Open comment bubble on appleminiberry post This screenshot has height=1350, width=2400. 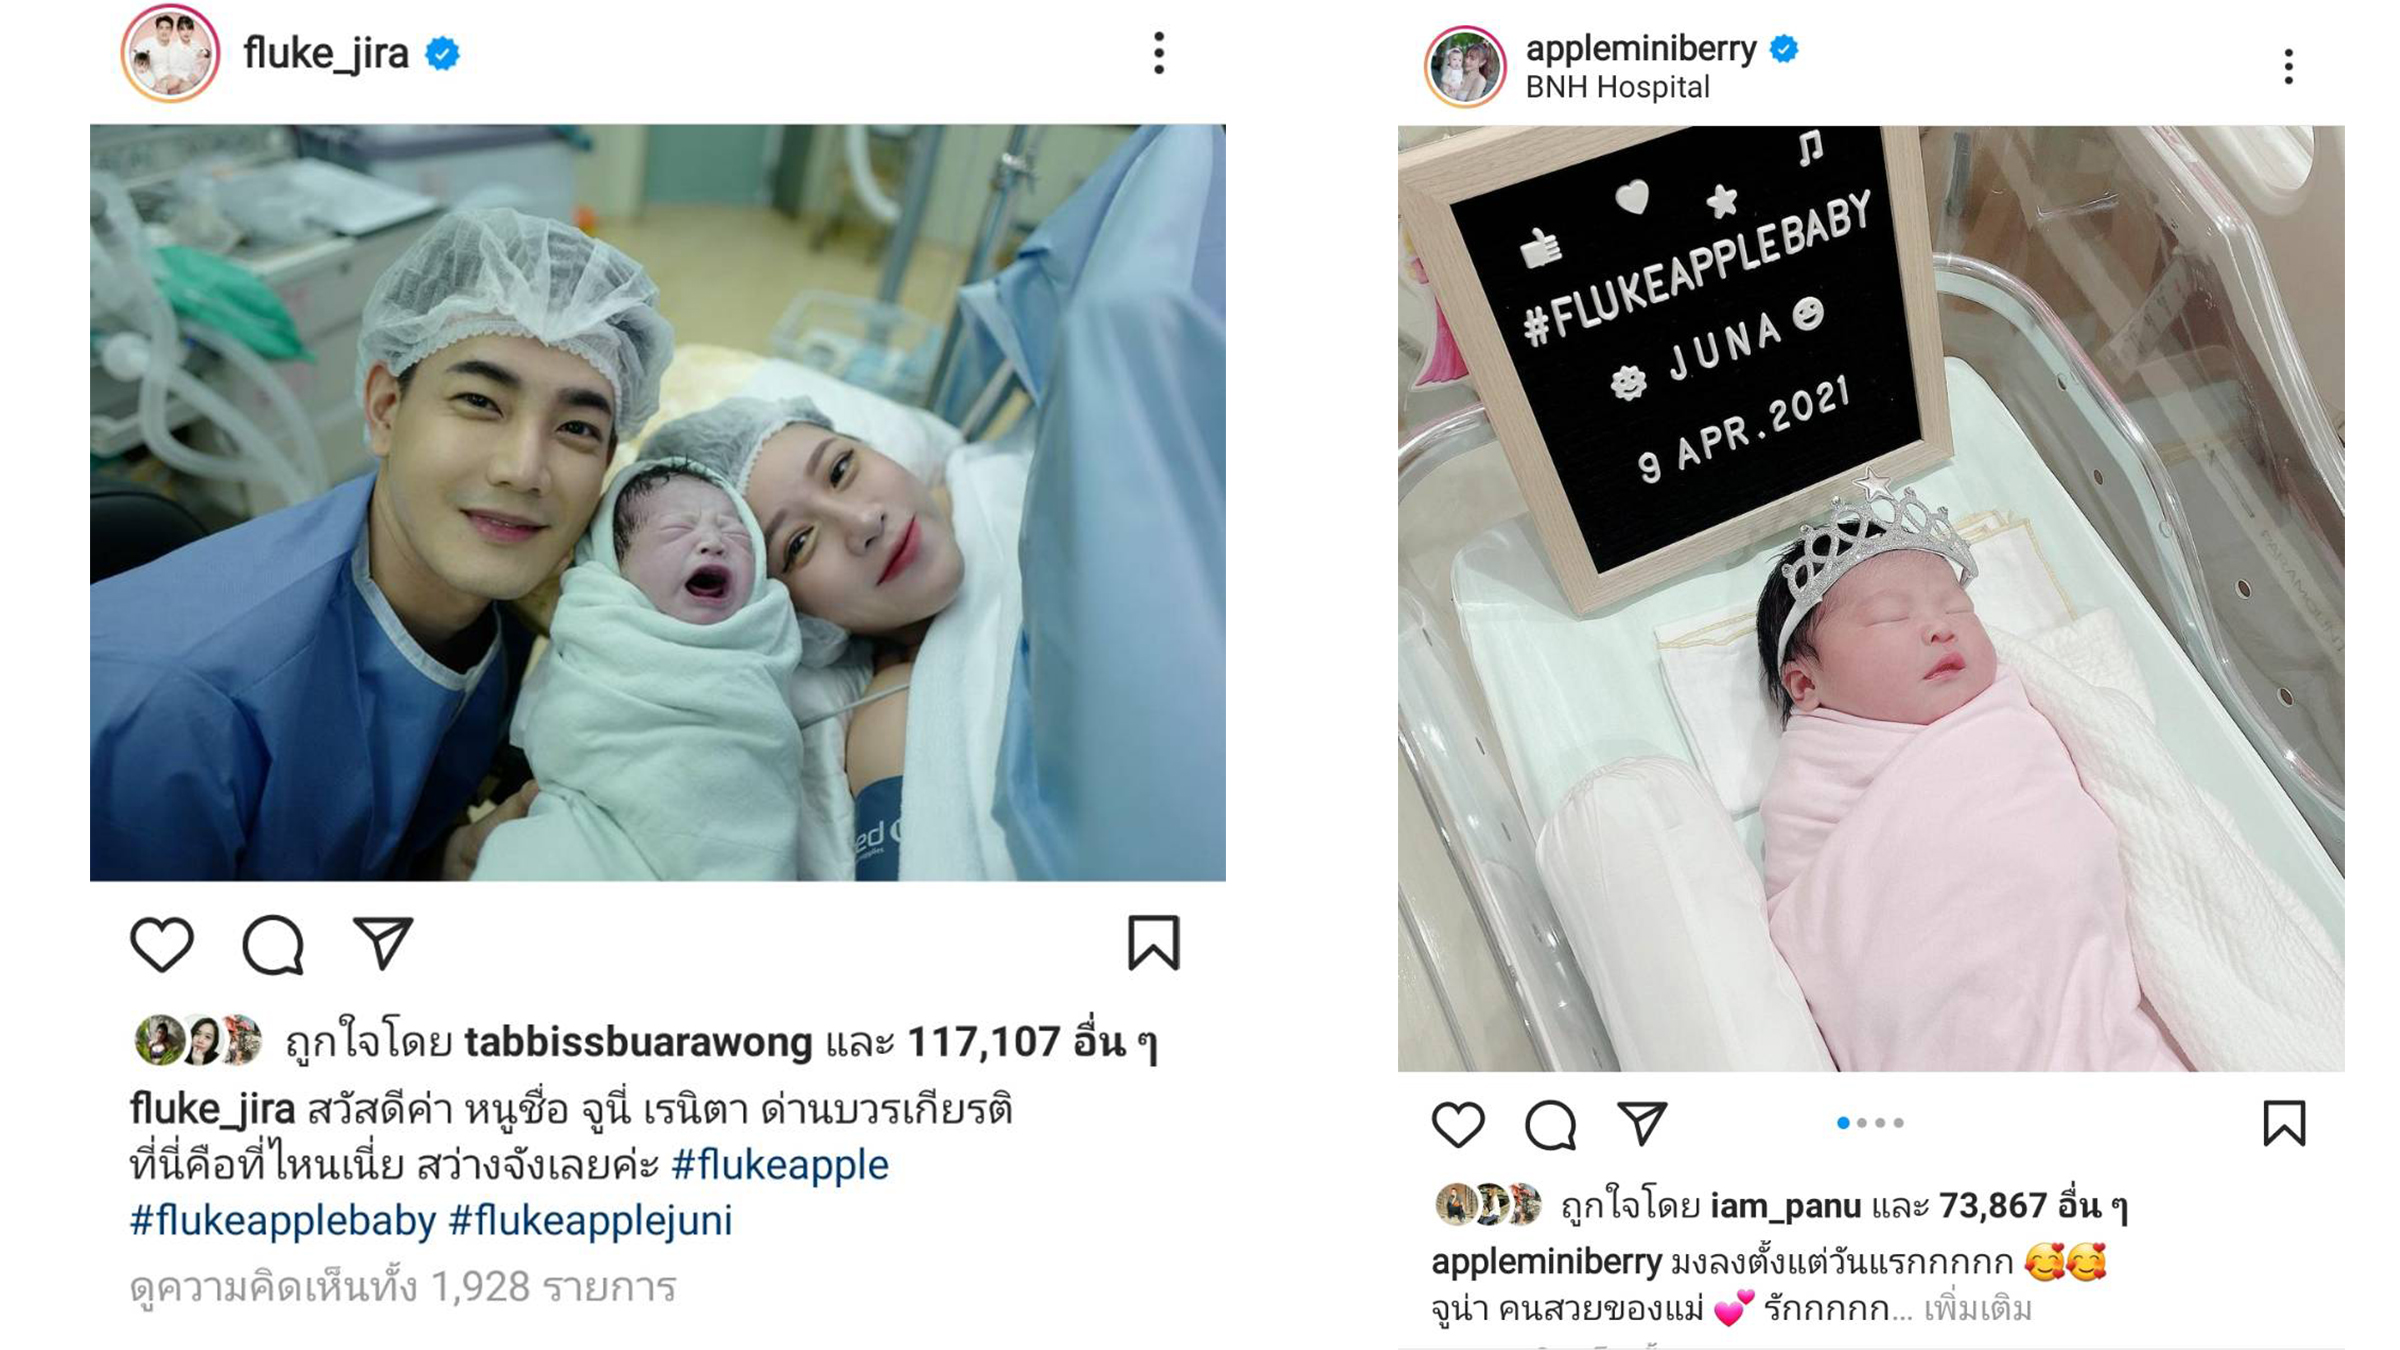click(x=1551, y=1125)
